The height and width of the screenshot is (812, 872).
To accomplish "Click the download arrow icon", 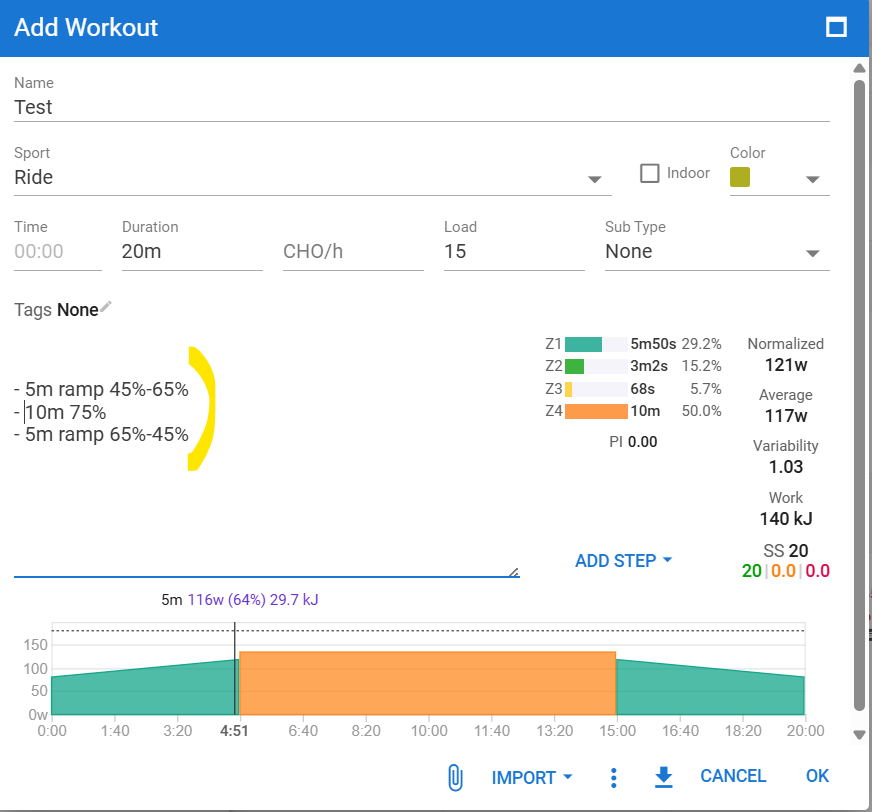I will click(662, 777).
